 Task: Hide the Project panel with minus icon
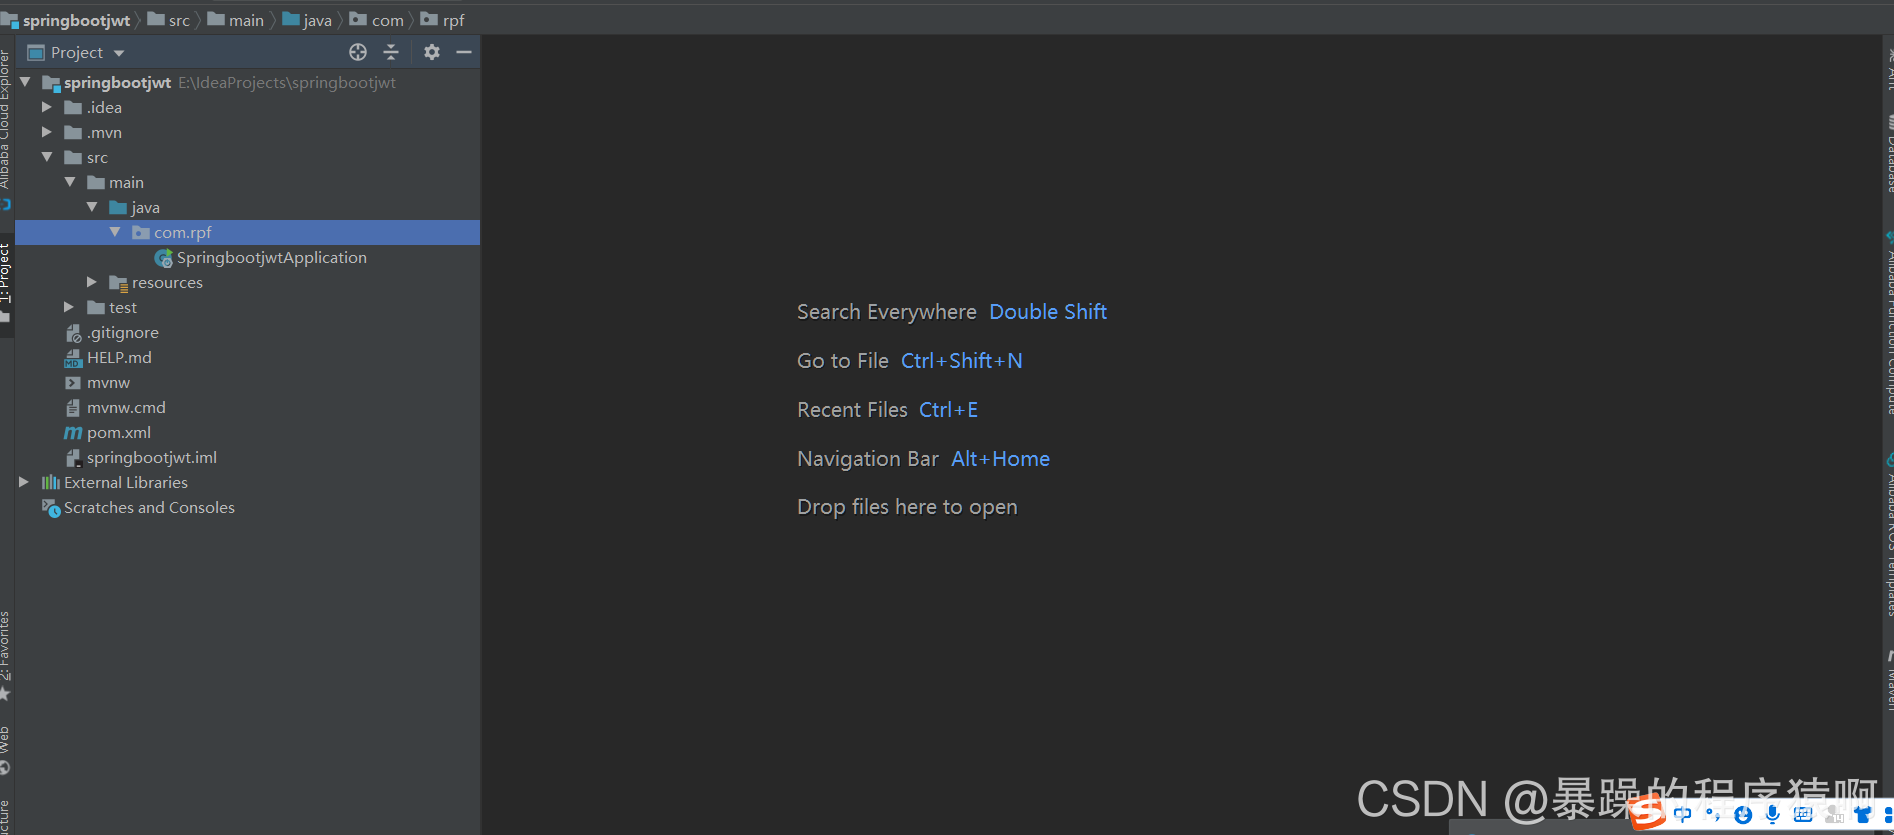point(464,52)
